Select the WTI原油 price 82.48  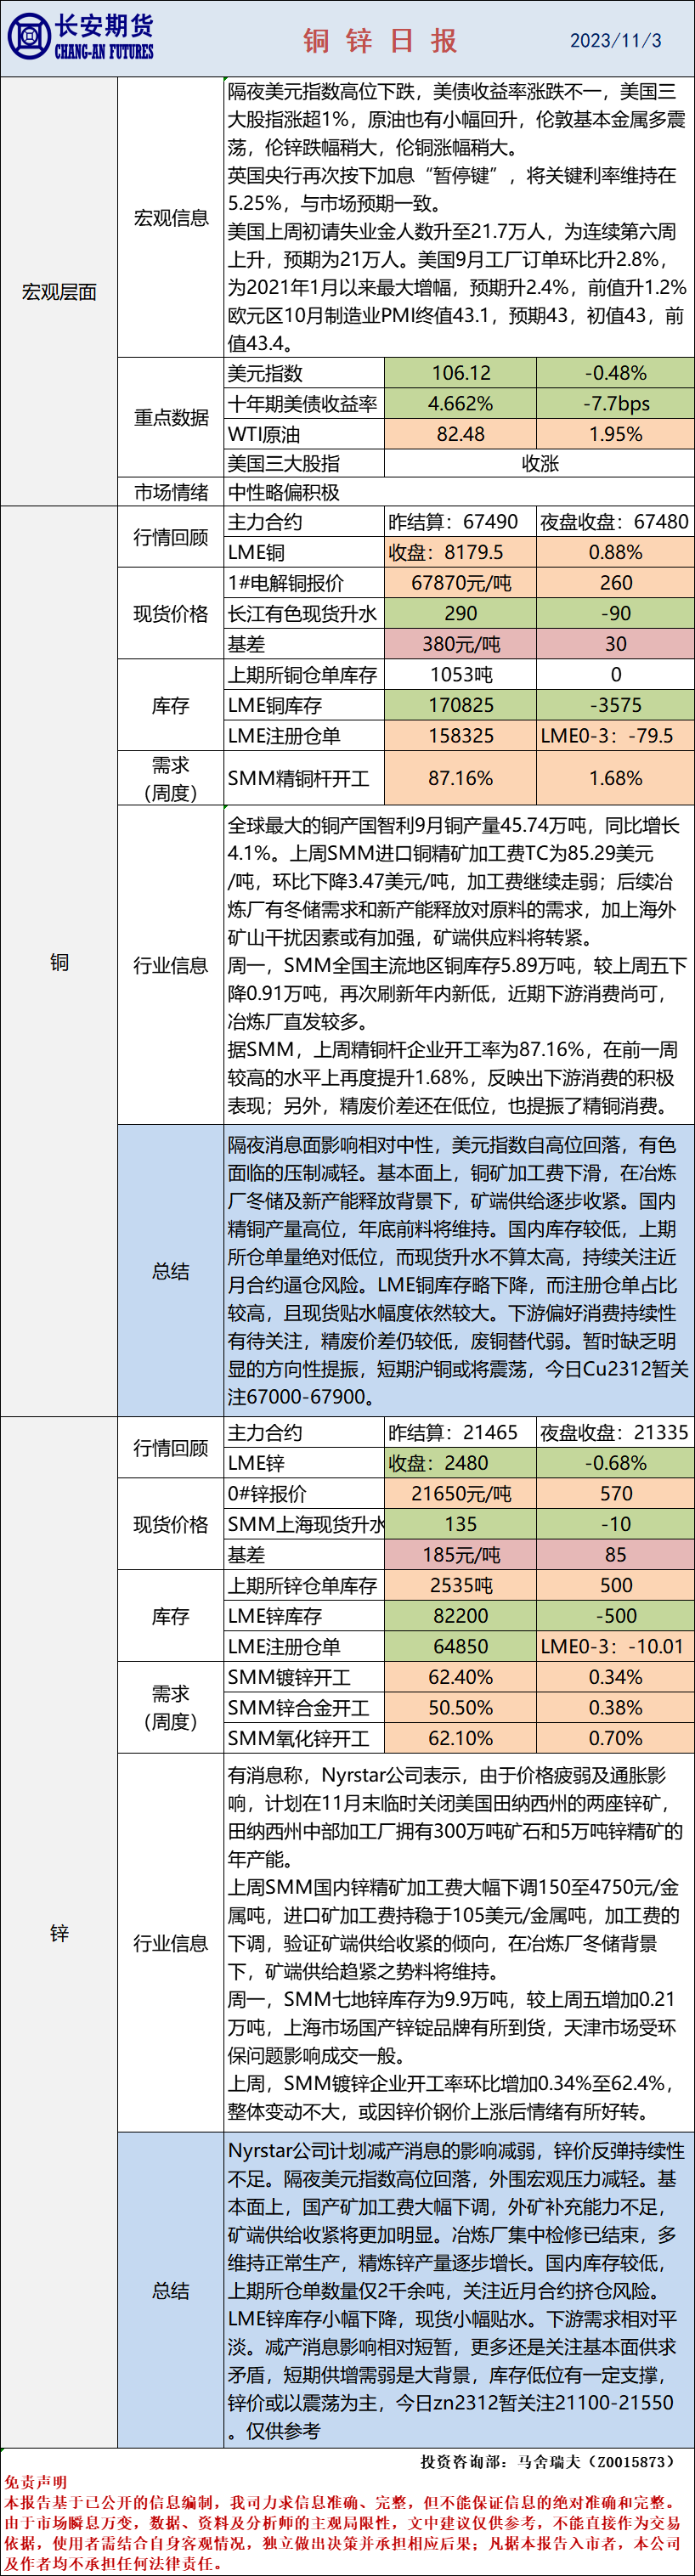coord(461,434)
